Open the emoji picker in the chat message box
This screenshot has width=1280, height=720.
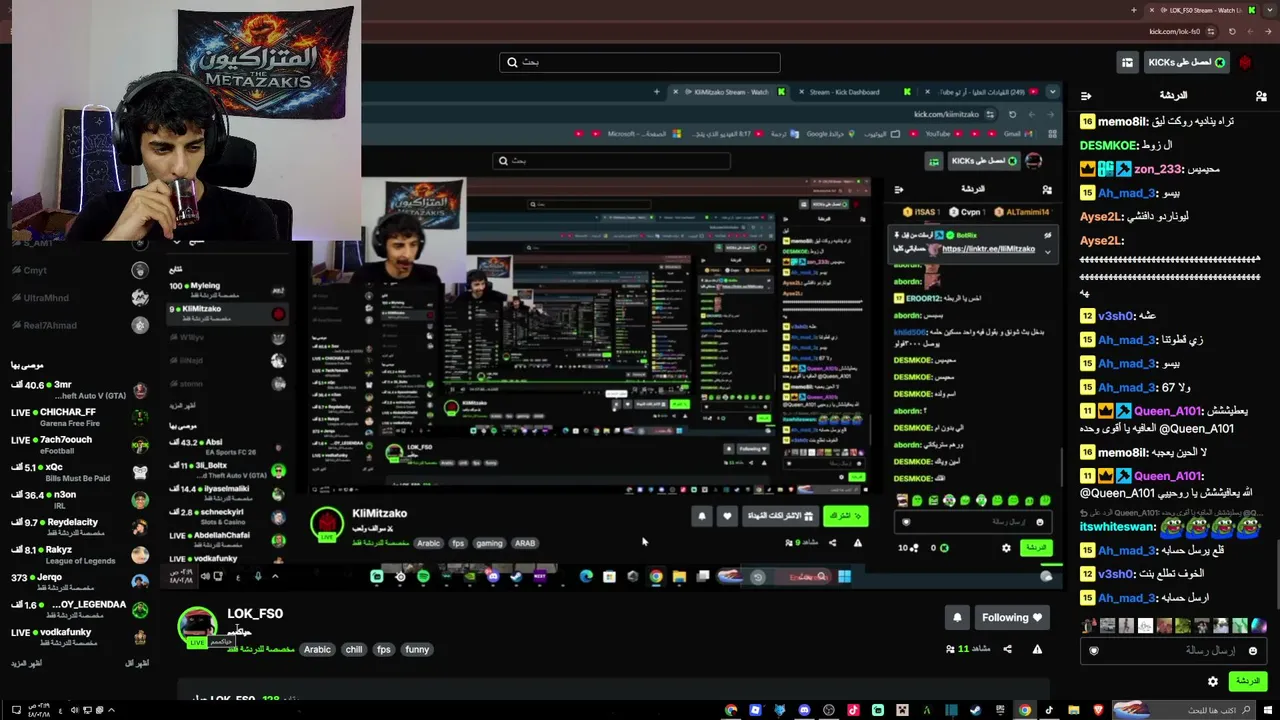(x=1252, y=651)
